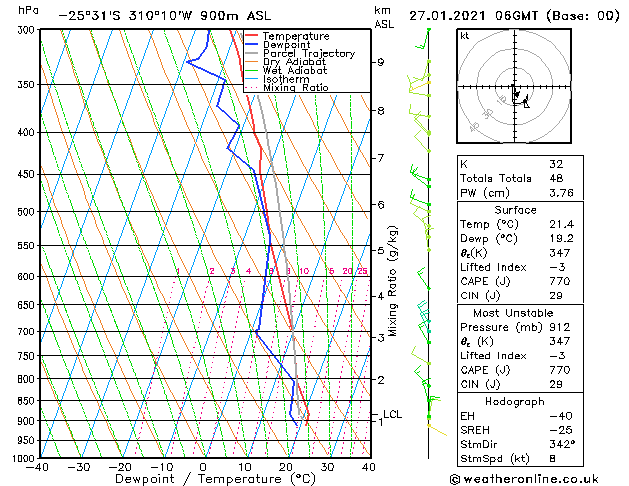Click the date 27.01.2021 06GMT header
The image size is (629, 486).
click(x=473, y=16)
